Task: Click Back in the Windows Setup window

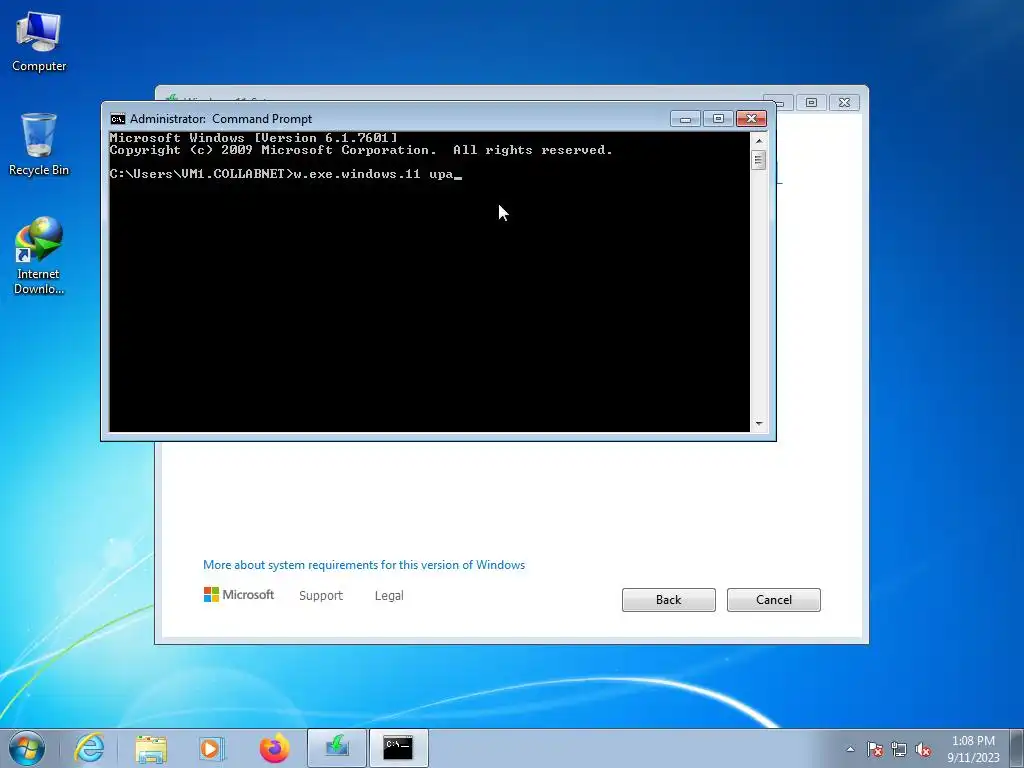Action: pyautogui.click(x=669, y=600)
